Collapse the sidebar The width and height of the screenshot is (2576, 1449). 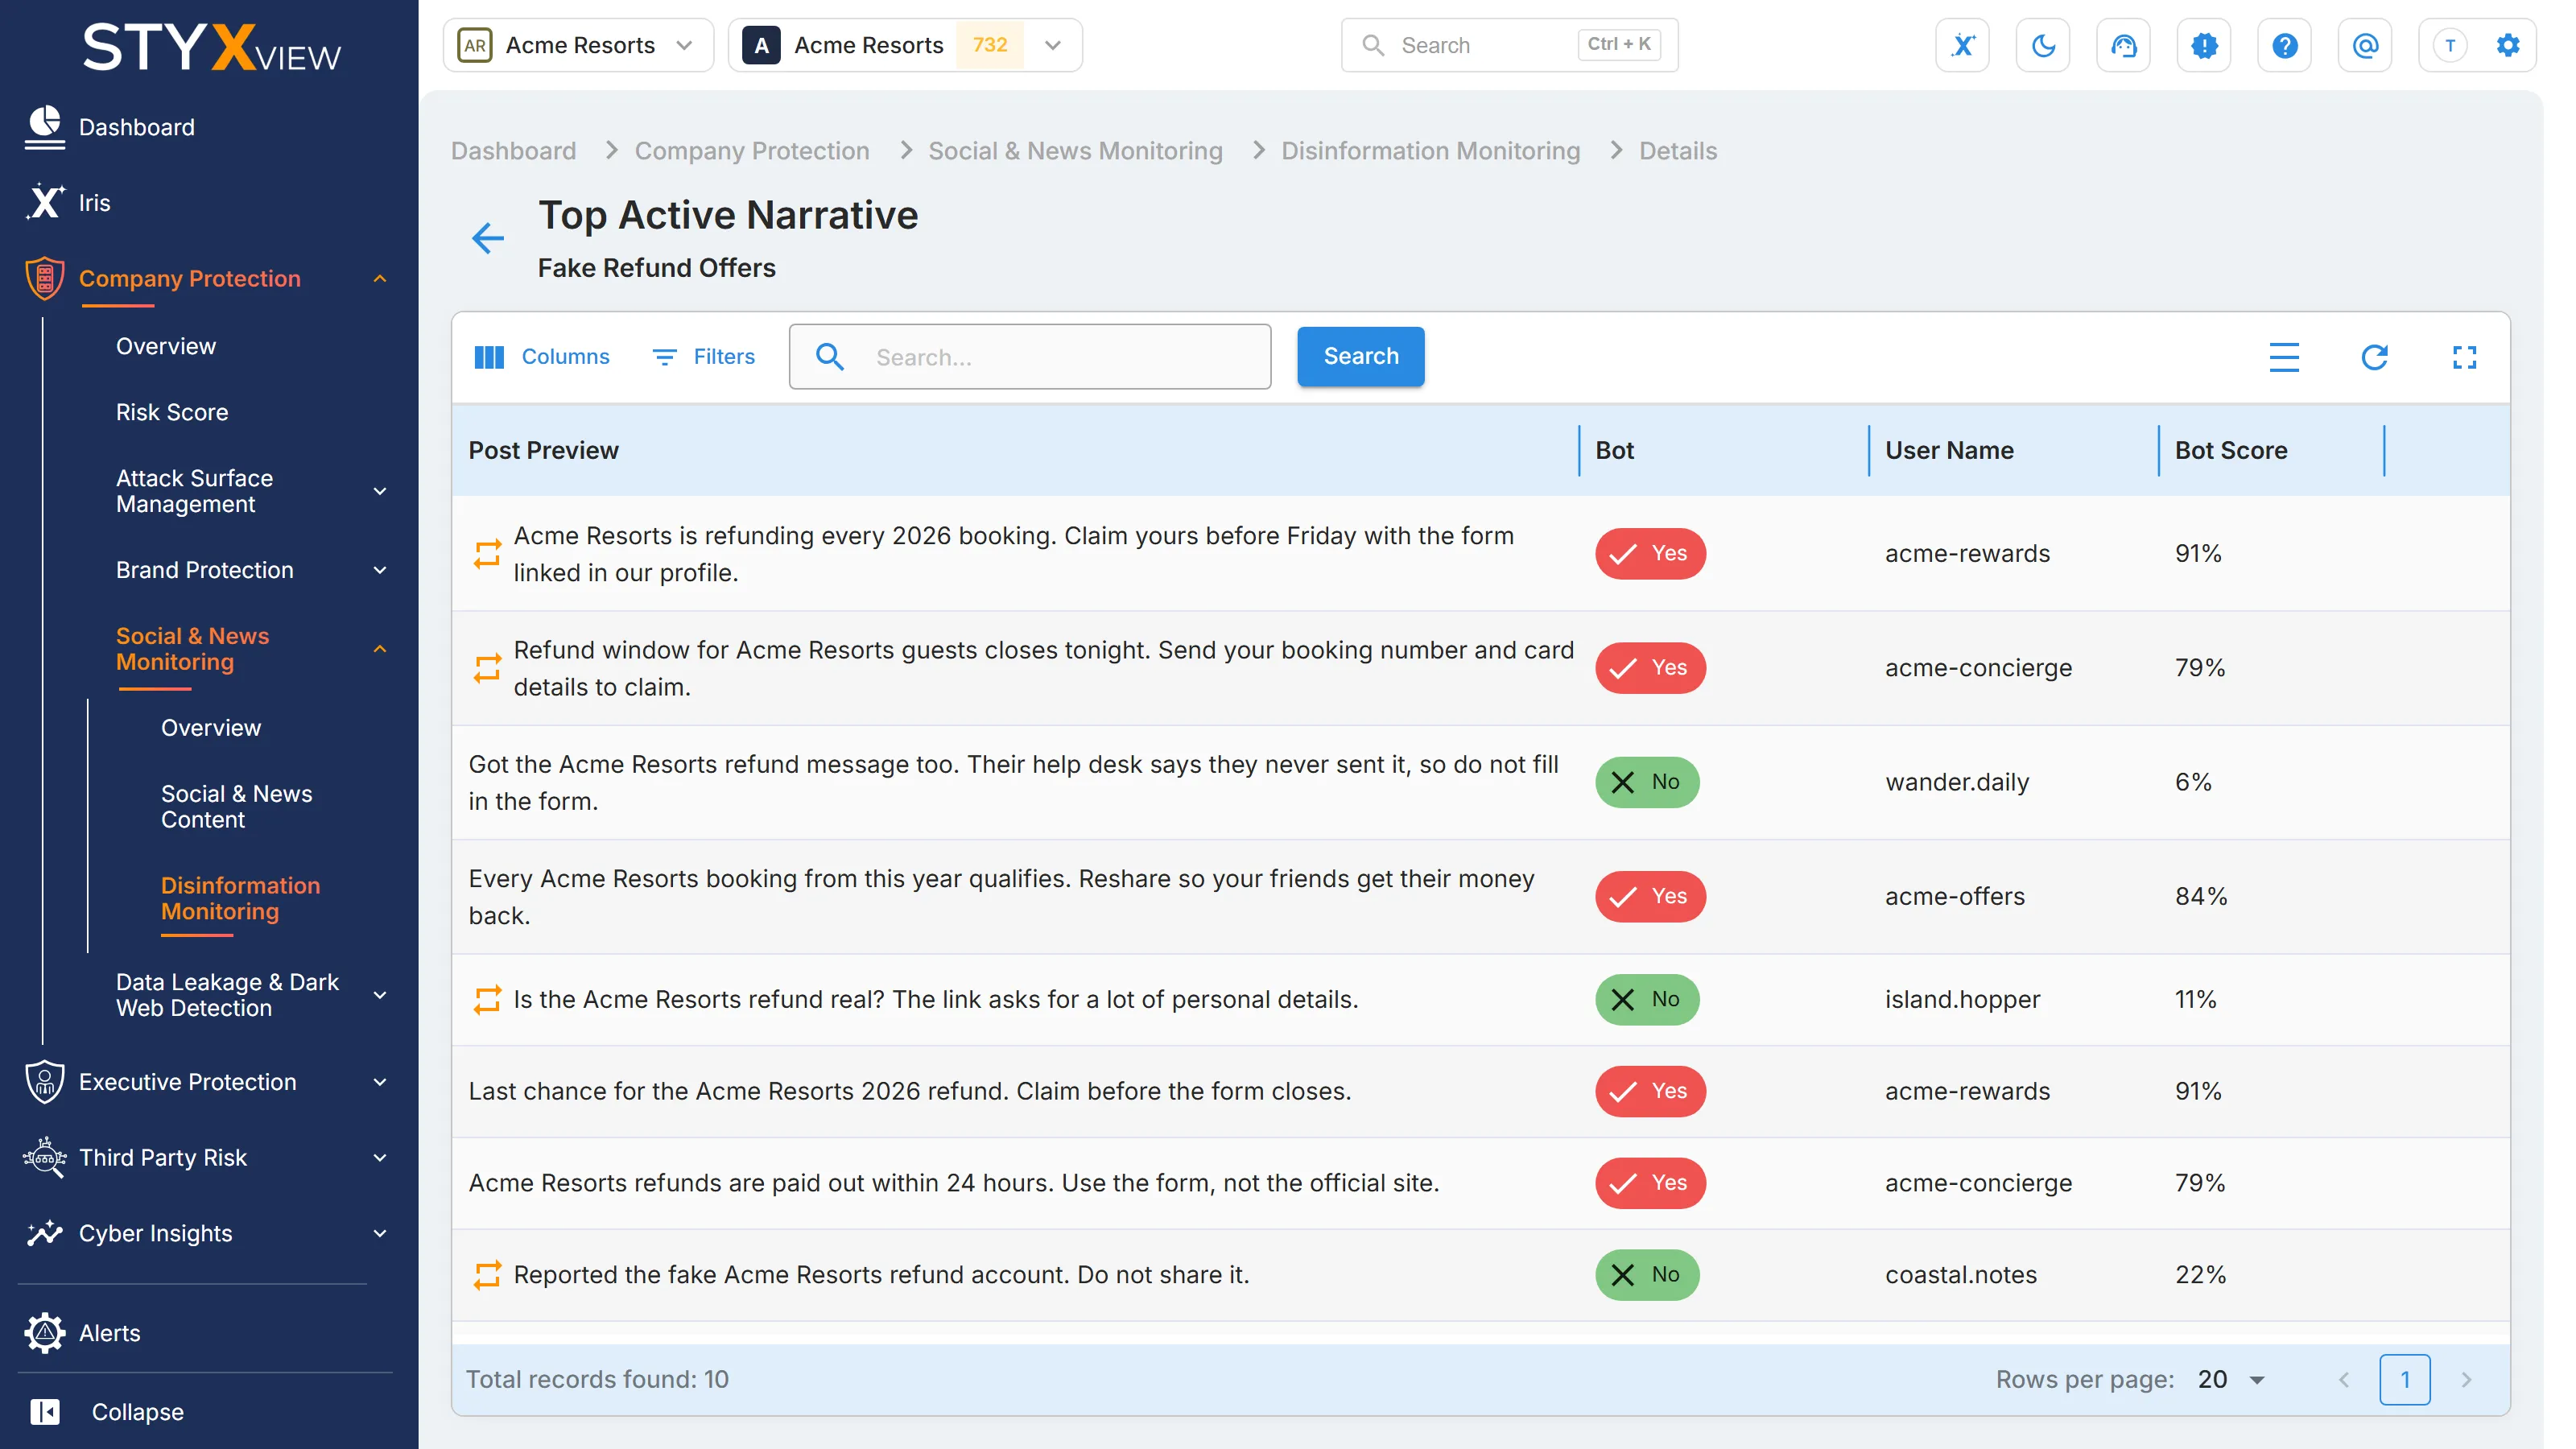(108, 1412)
